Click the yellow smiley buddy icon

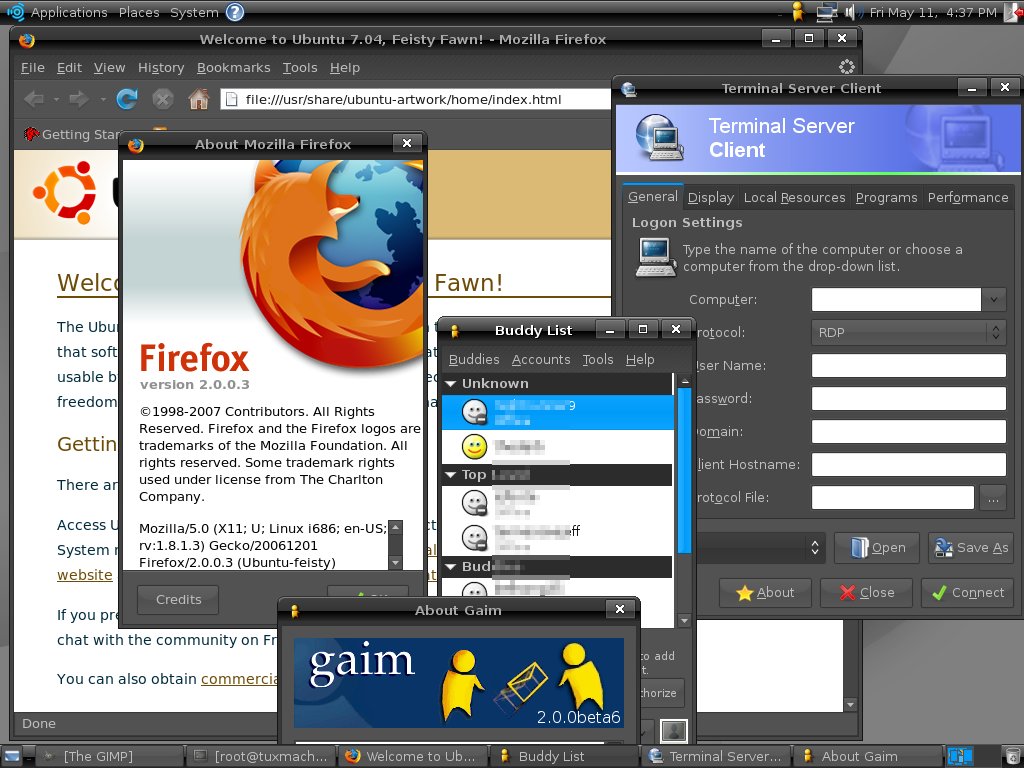click(474, 447)
